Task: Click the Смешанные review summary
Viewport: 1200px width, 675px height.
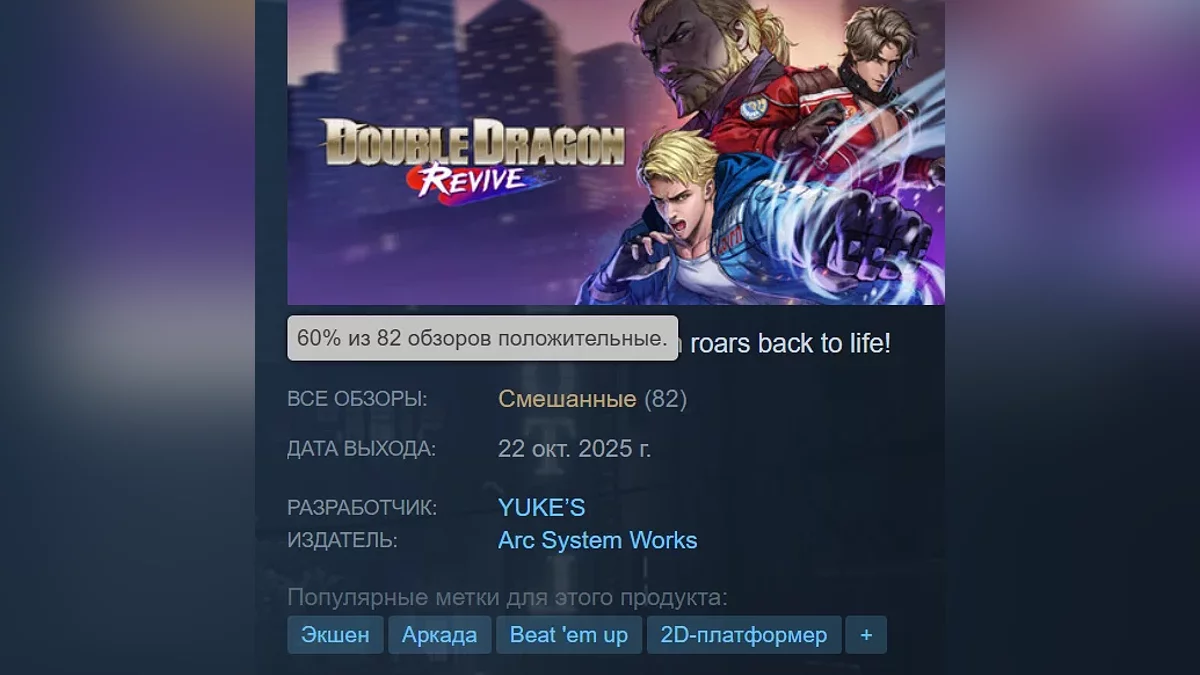Action: point(567,399)
